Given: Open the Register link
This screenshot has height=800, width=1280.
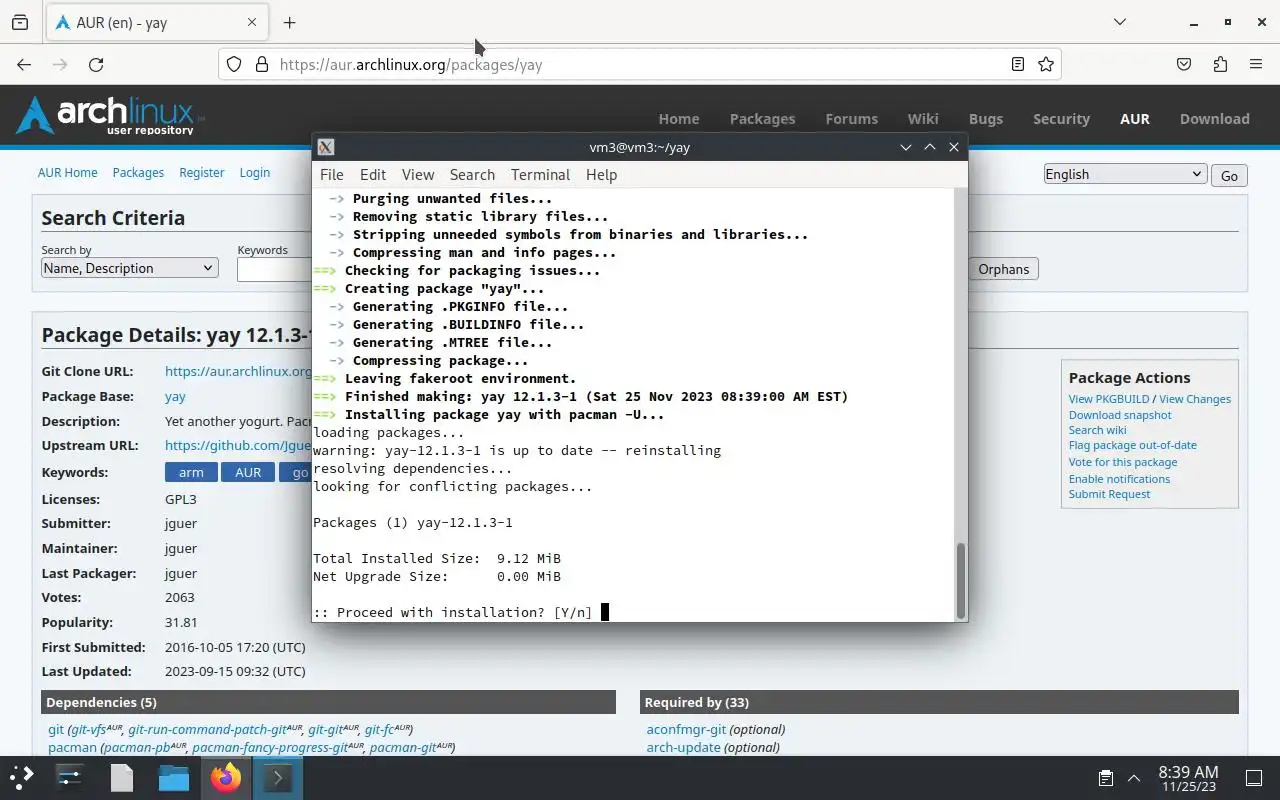Looking at the screenshot, I should click(x=202, y=172).
